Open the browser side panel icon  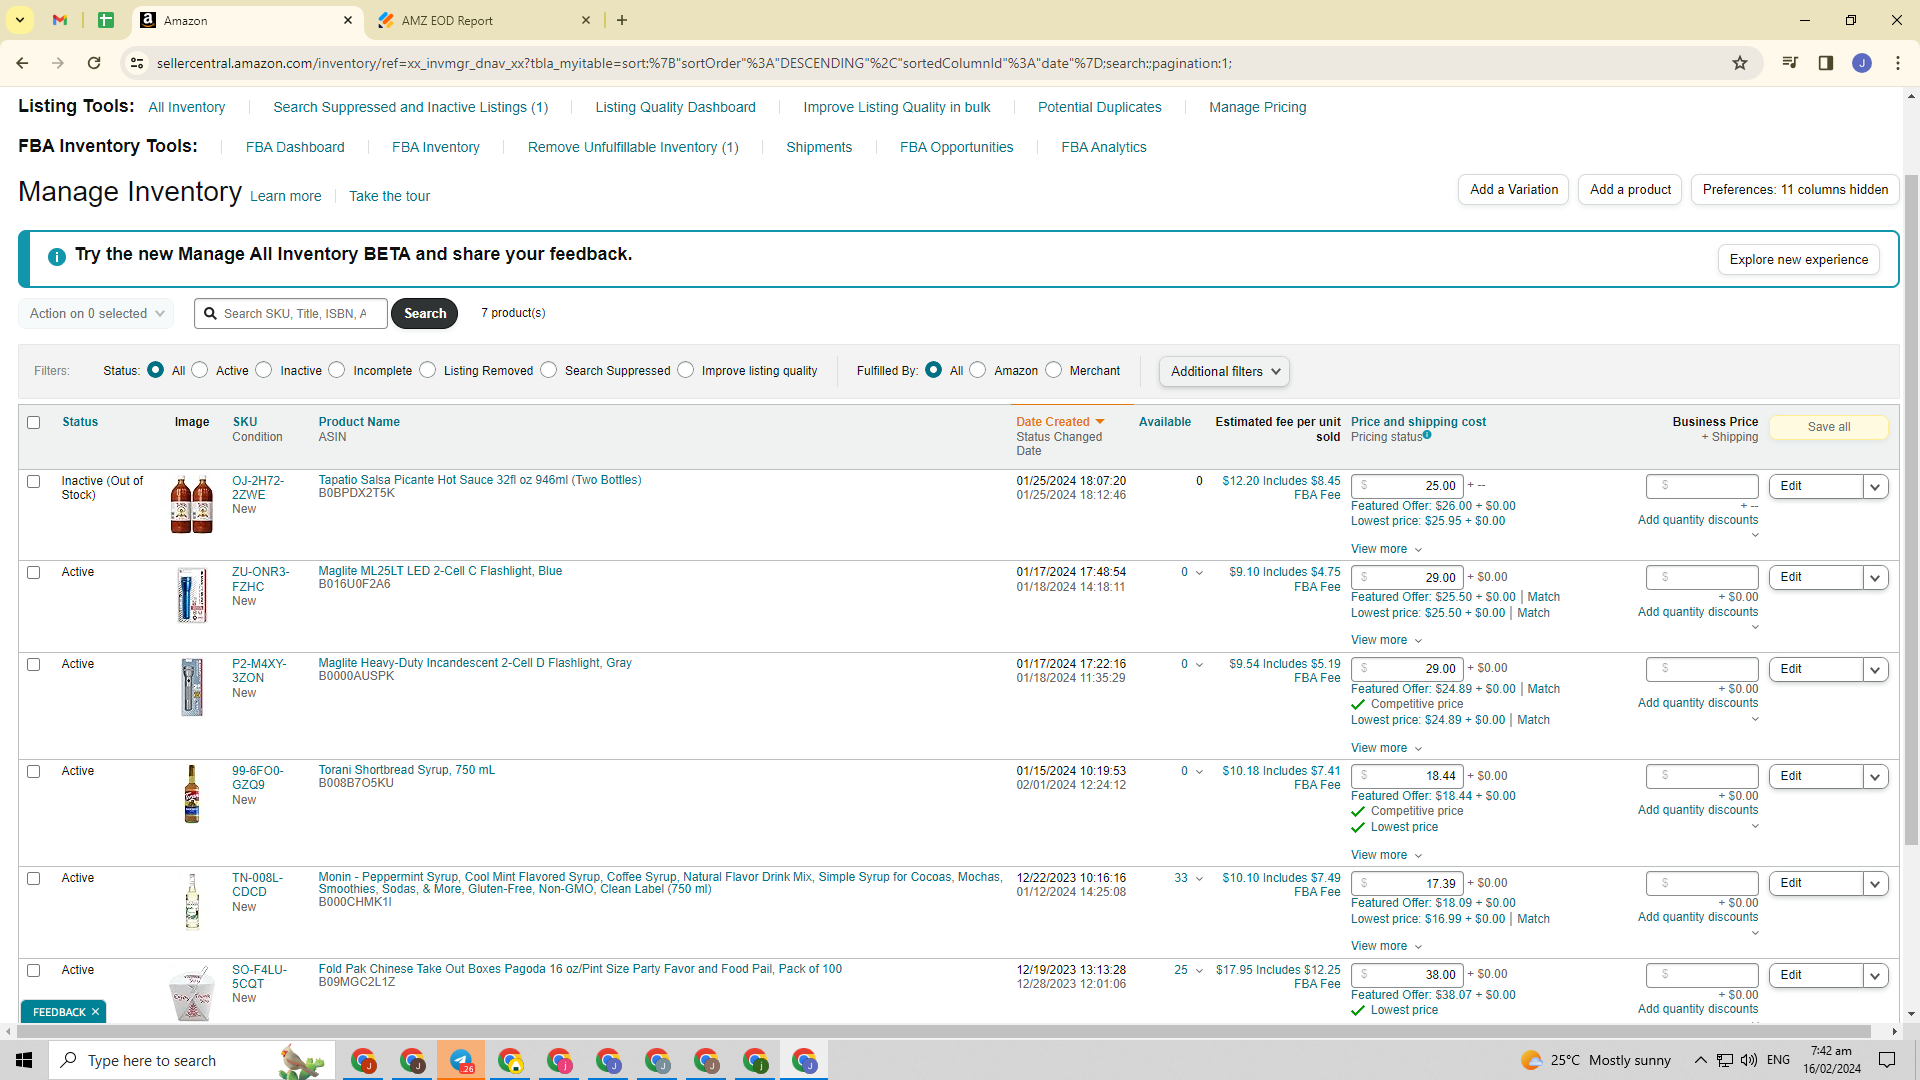click(1826, 63)
